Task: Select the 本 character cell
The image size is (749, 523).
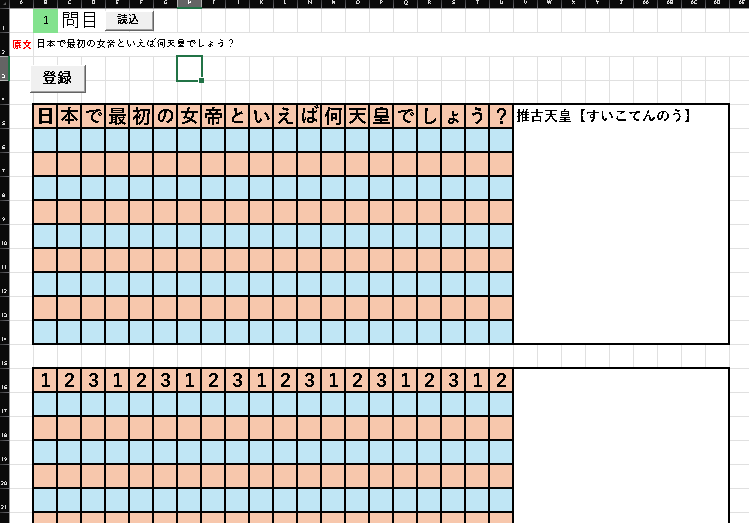Action: coord(69,116)
